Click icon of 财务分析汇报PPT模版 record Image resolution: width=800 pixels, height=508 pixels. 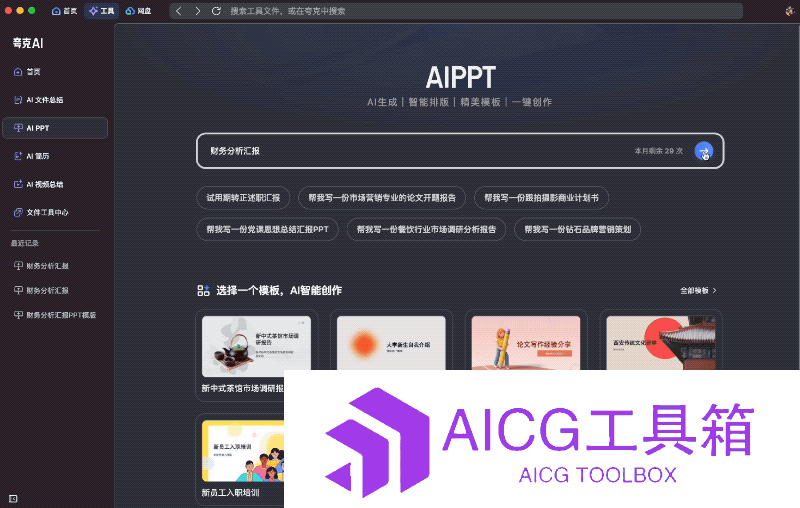tap(18, 315)
